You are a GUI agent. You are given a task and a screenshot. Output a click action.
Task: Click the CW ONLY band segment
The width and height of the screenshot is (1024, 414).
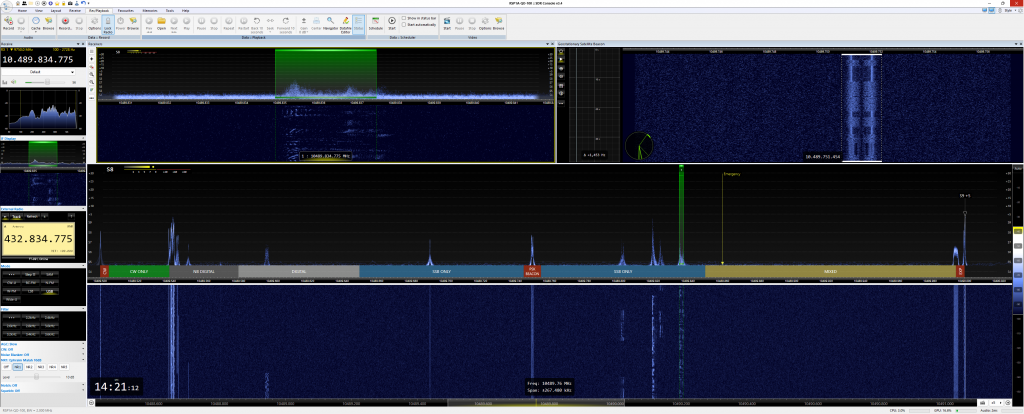click(x=138, y=271)
